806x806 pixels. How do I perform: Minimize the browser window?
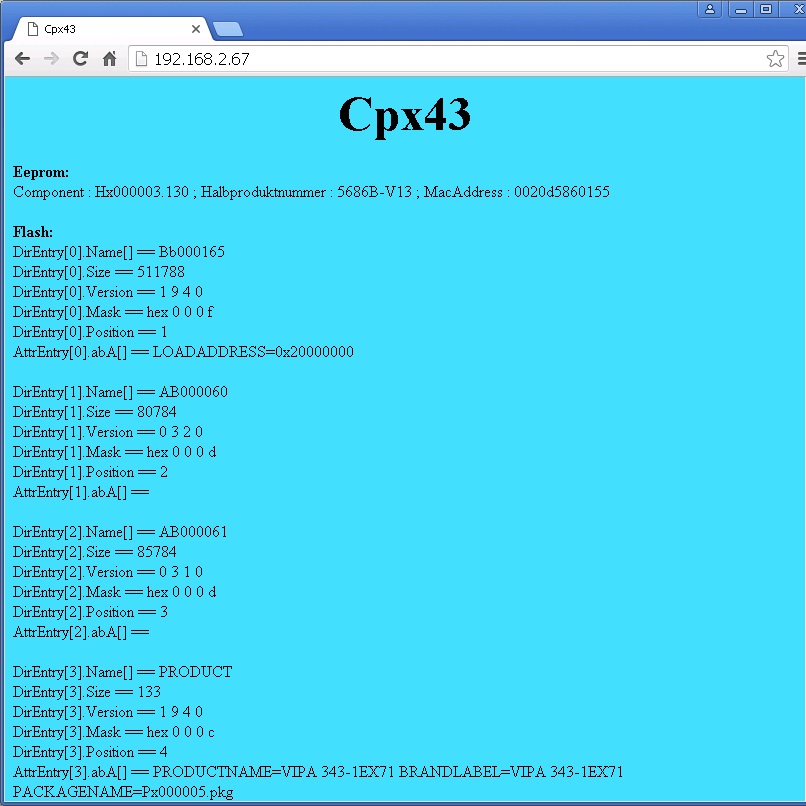741,9
